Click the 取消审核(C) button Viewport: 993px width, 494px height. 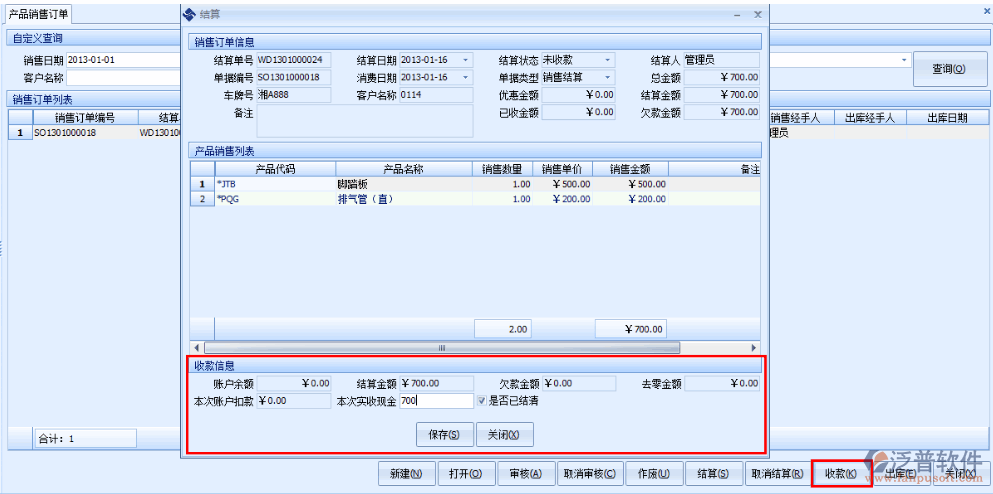[589, 473]
